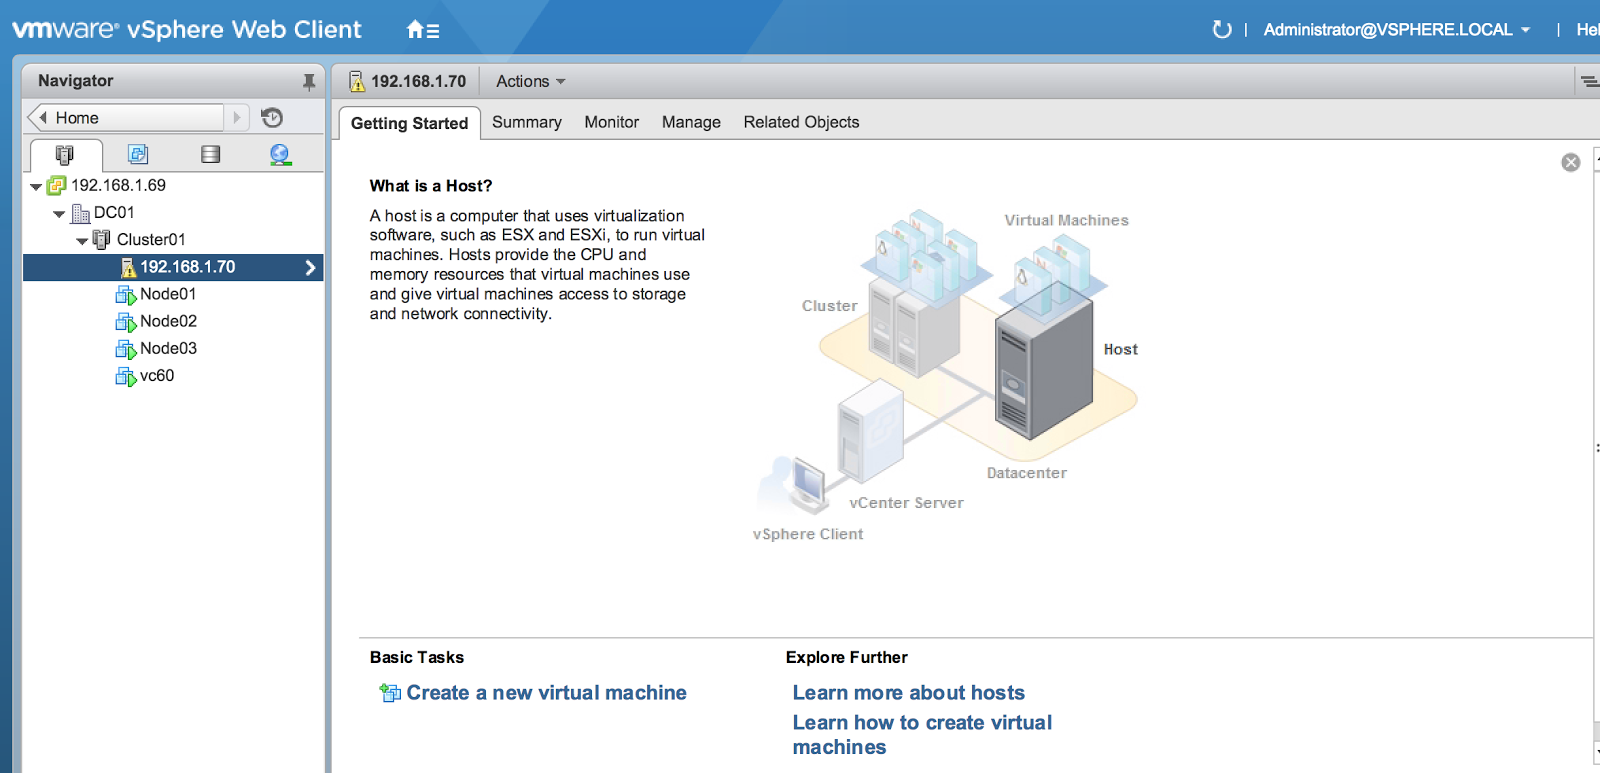This screenshot has height=773, width=1600.
Task: Click the vc60 virtual machine icon
Action: (126, 376)
